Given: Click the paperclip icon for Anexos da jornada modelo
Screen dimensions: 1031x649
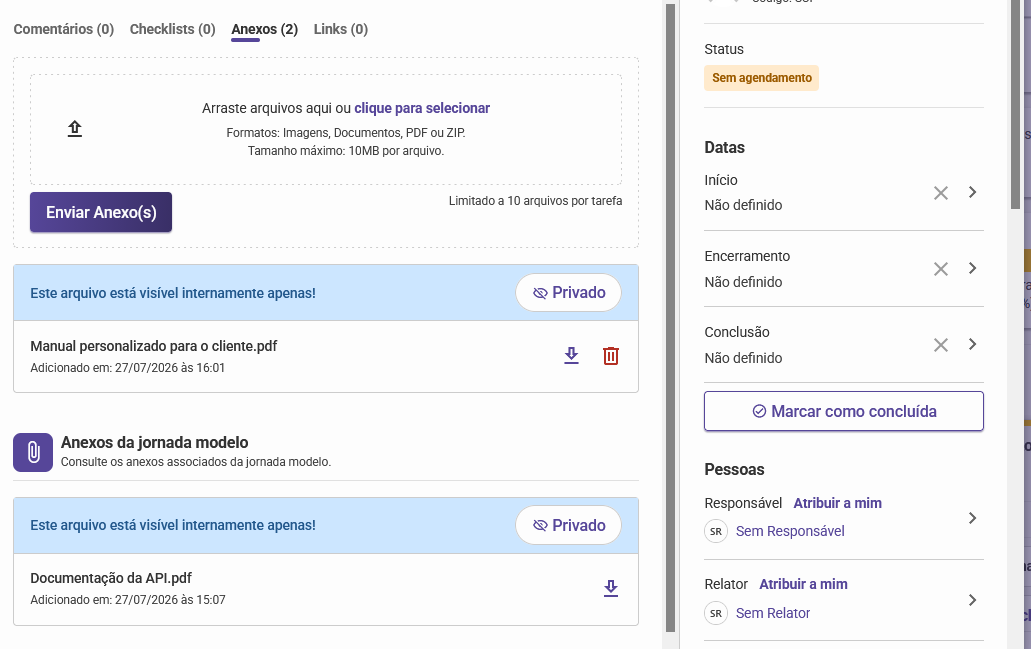Looking at the screenshot, I should 33,452.
